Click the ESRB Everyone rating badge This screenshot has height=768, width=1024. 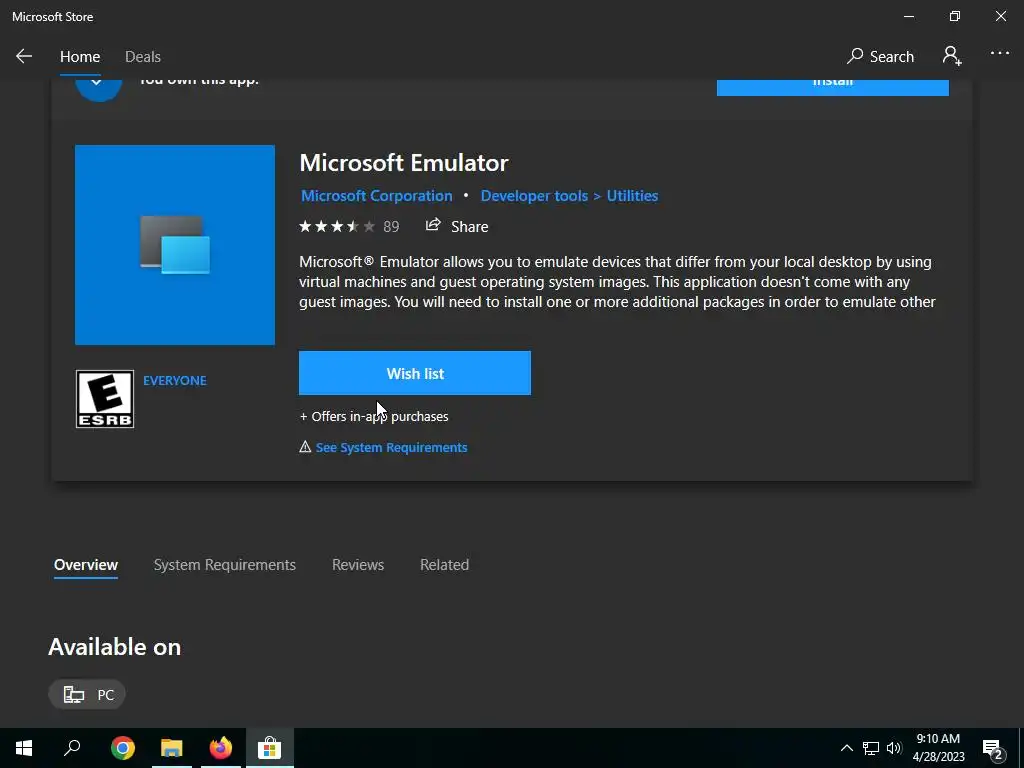tap(104, 399)
